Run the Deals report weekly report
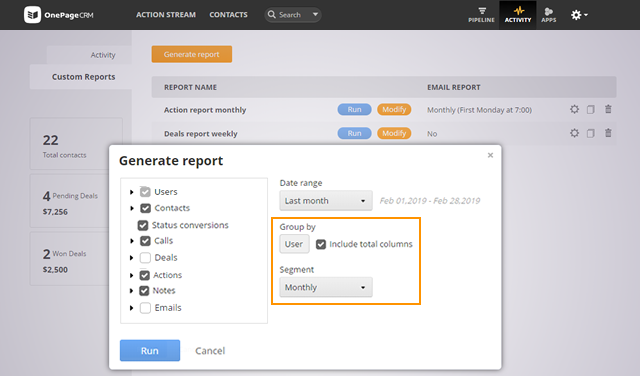Viewport: 640px width, 376px height. pos(354,133)
